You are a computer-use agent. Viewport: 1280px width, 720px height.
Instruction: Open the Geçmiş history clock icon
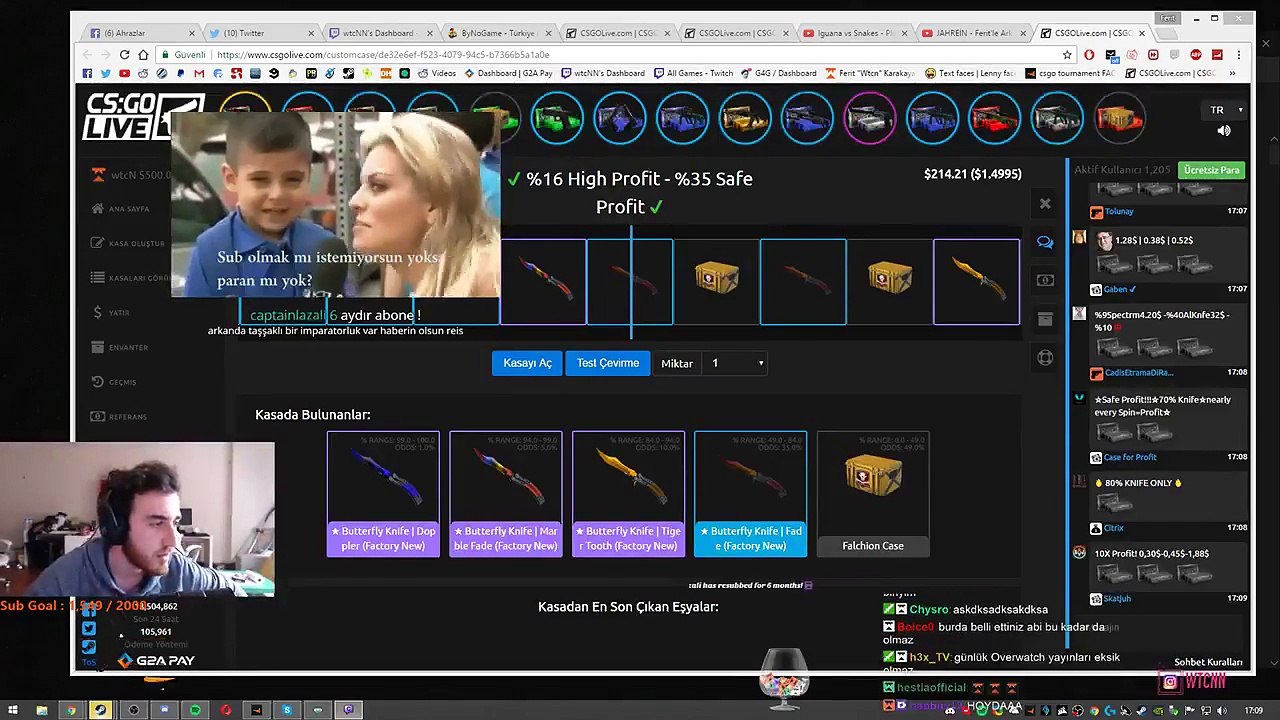point(98,382)
